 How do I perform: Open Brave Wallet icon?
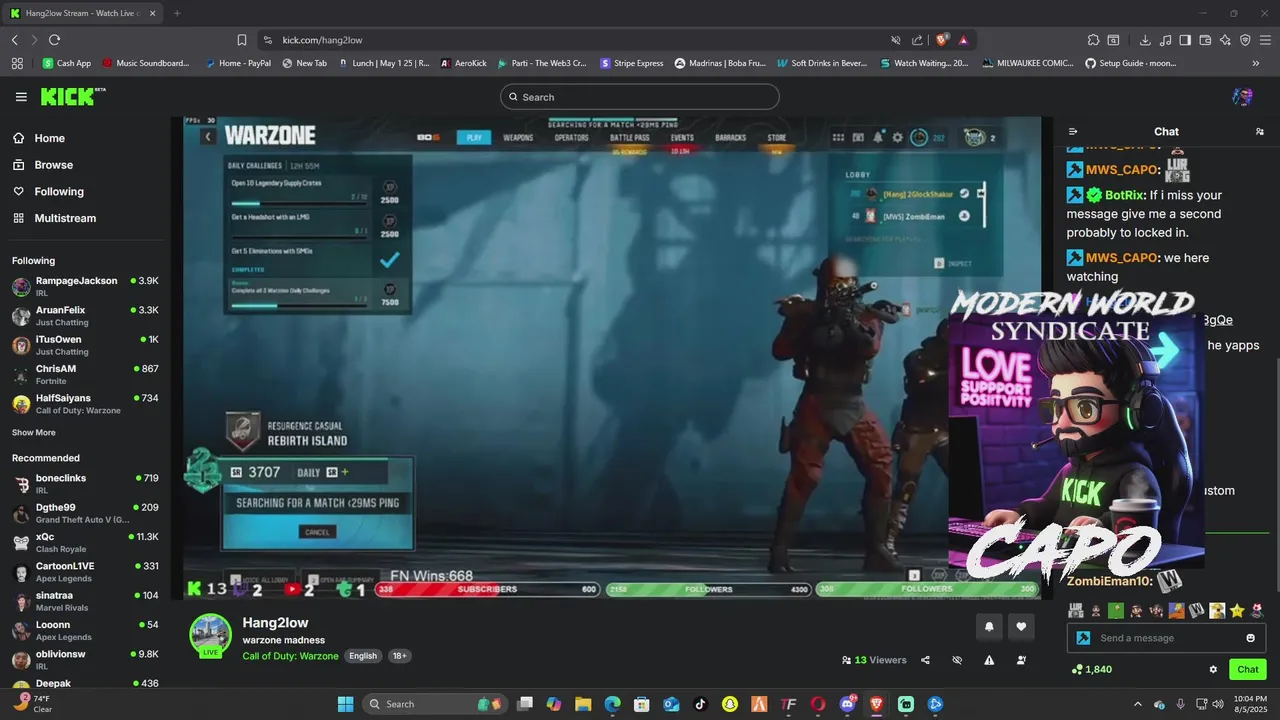pyautogui.click(x=1205, y=40)
